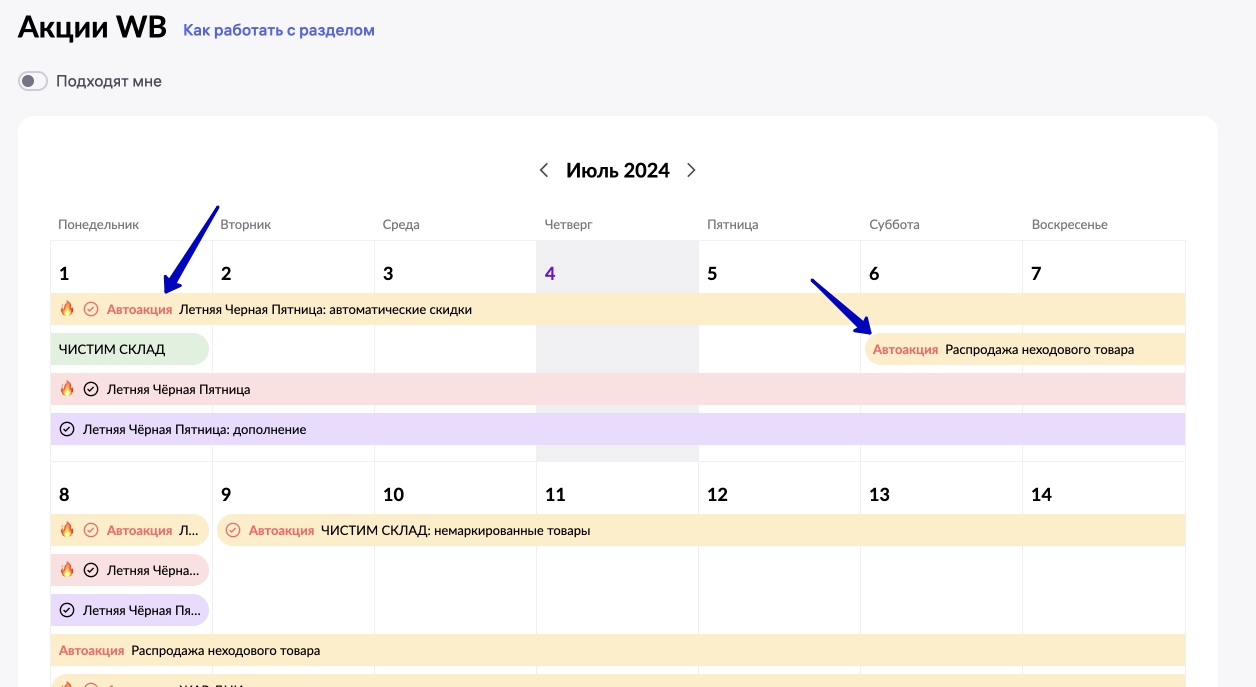The width and height of the screenshot is (1256, 687).
Task: Select day 10 in the calendar
Action: click(393, 494)
